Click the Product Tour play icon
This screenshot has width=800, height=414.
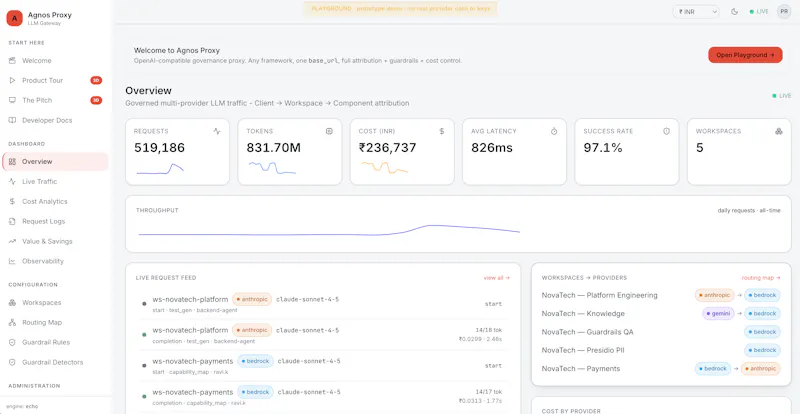12,81
